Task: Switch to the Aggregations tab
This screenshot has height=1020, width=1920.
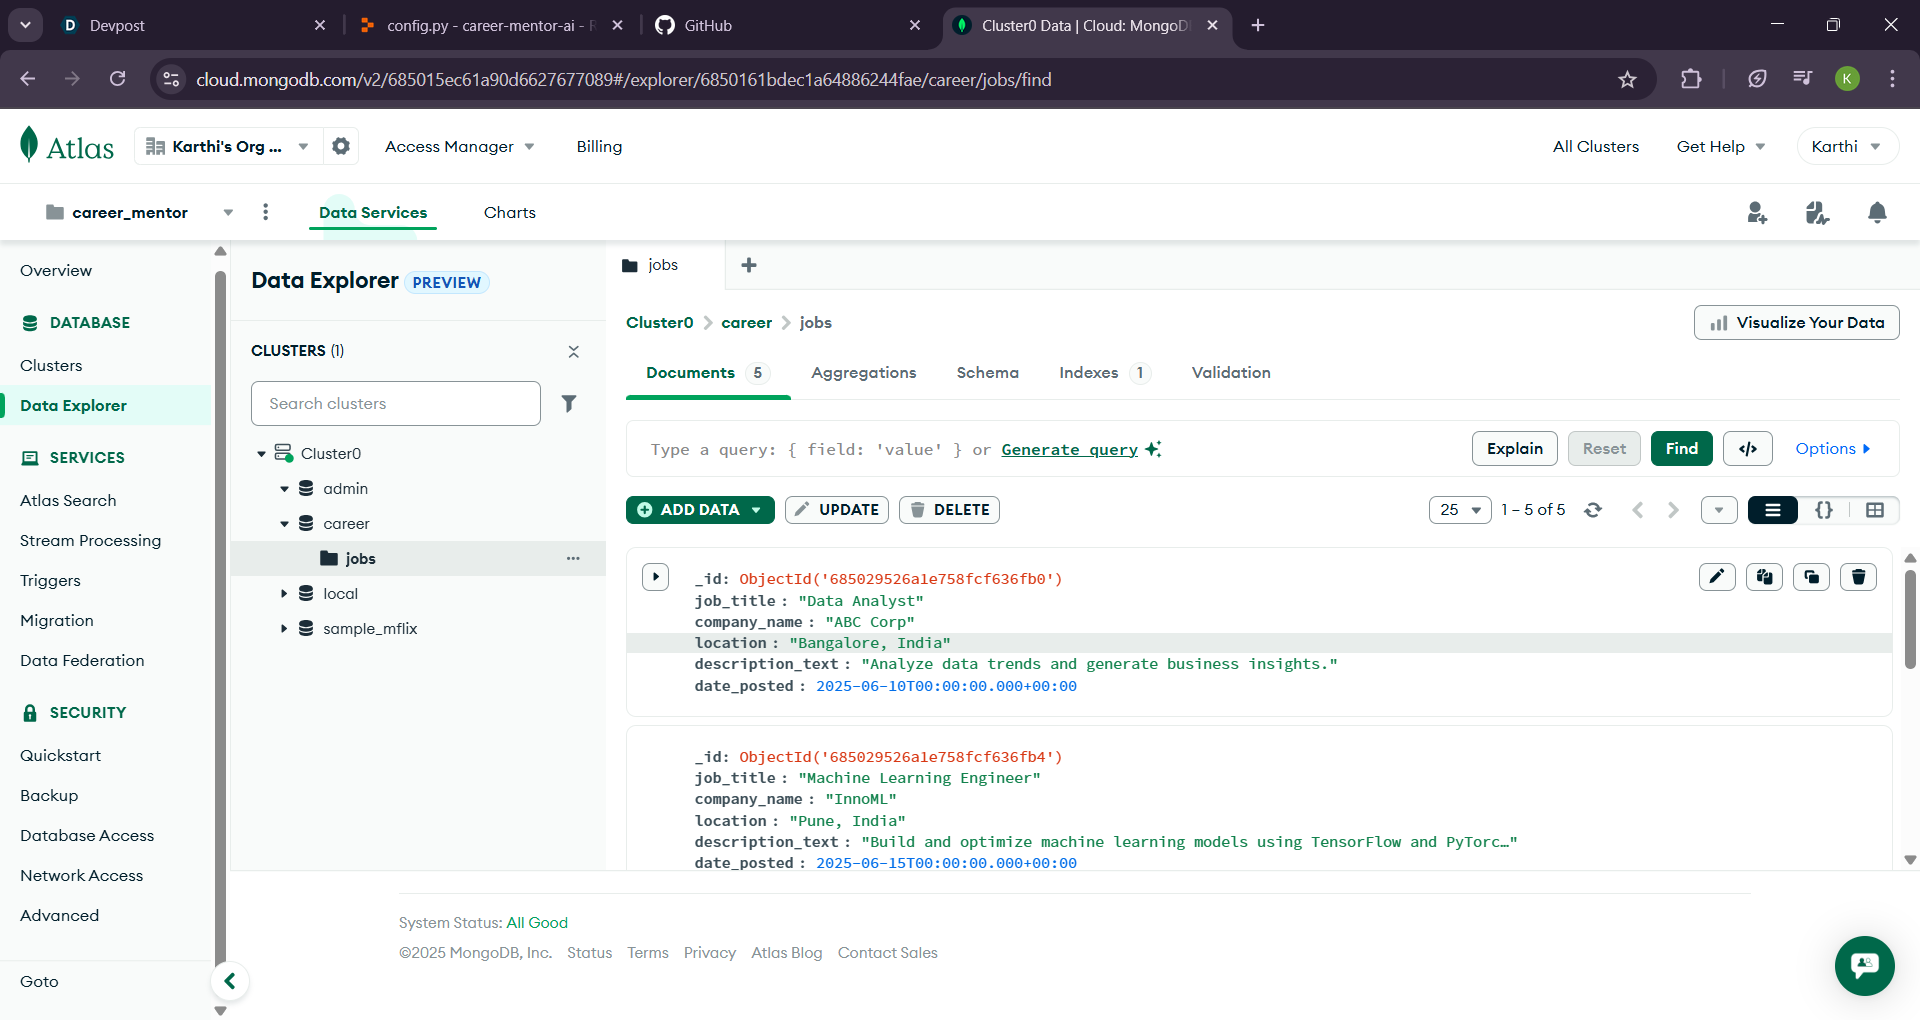Action: 864,372
